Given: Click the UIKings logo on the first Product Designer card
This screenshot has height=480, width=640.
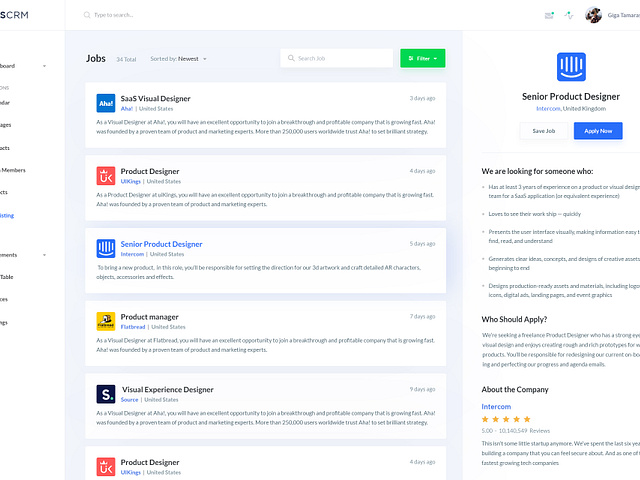Looking at the screenshot, I should [106, 176].
